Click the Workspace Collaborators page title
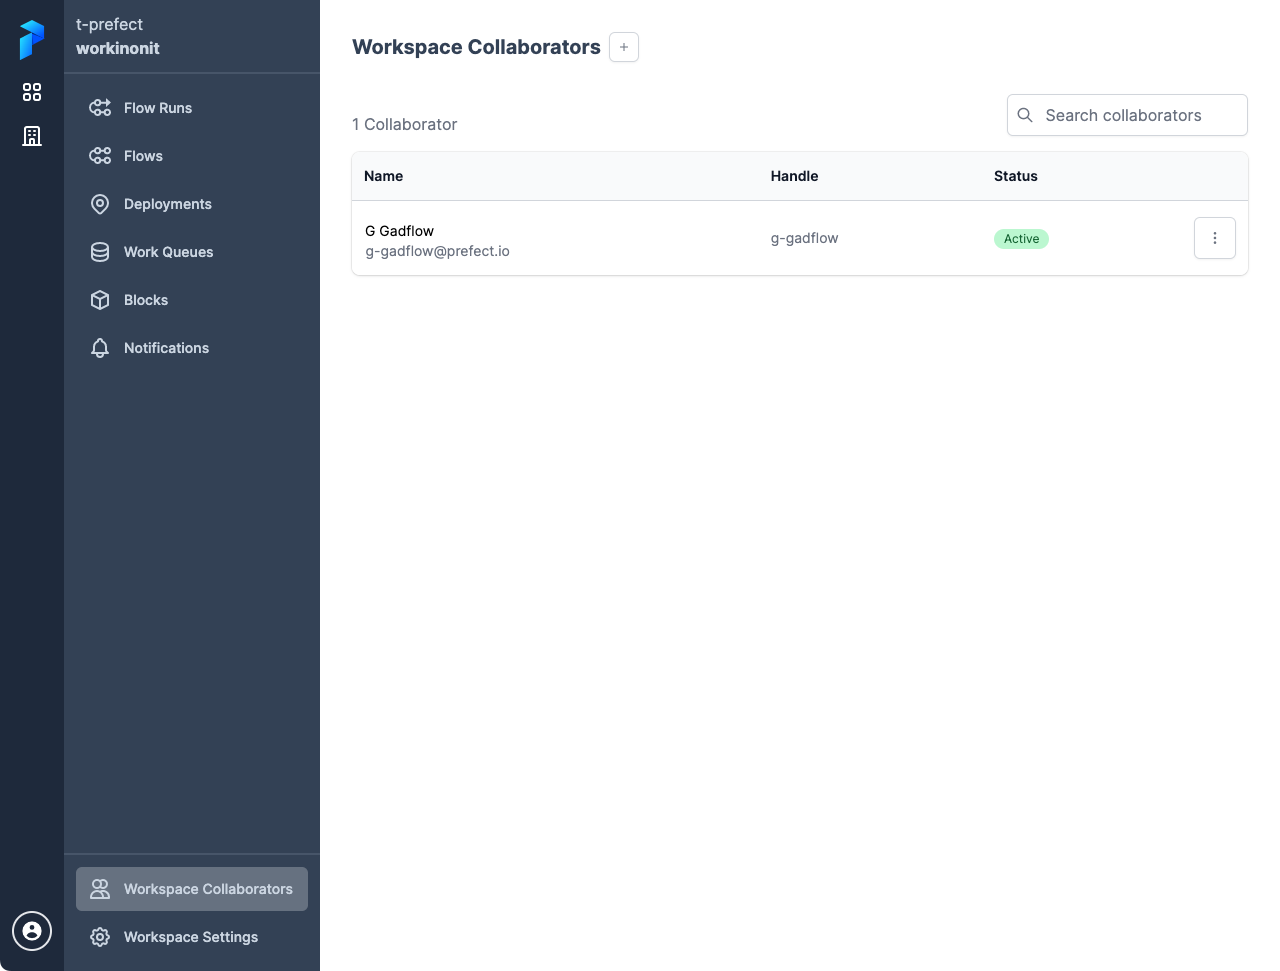 pos(476,47)
